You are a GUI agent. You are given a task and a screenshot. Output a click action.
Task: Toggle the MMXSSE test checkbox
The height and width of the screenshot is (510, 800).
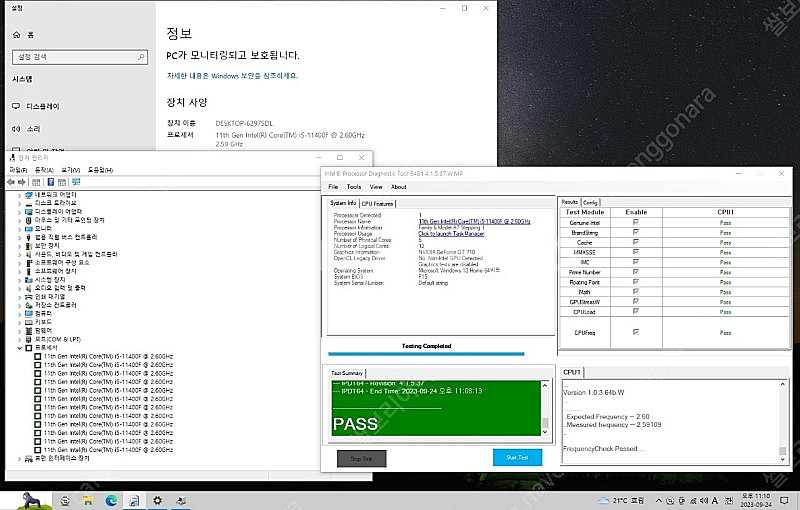click(x=636, y=252)
